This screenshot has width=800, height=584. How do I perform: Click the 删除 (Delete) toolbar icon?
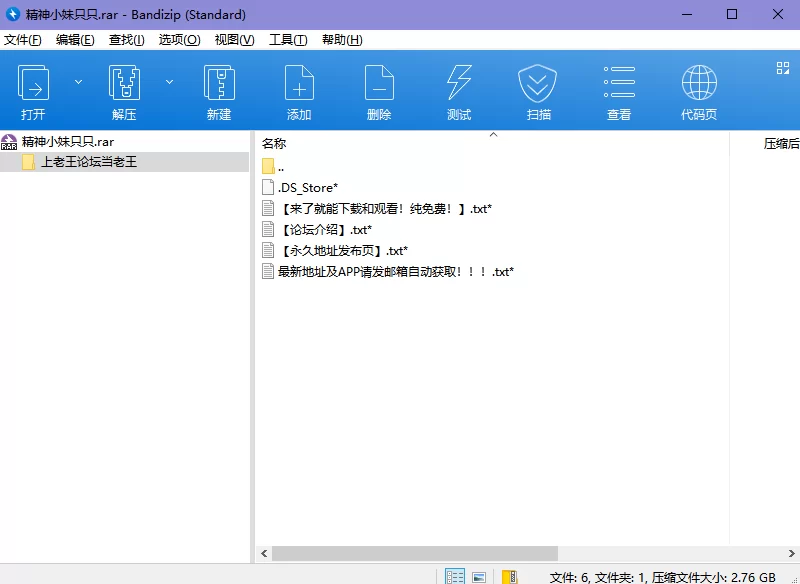coord(379,84)
